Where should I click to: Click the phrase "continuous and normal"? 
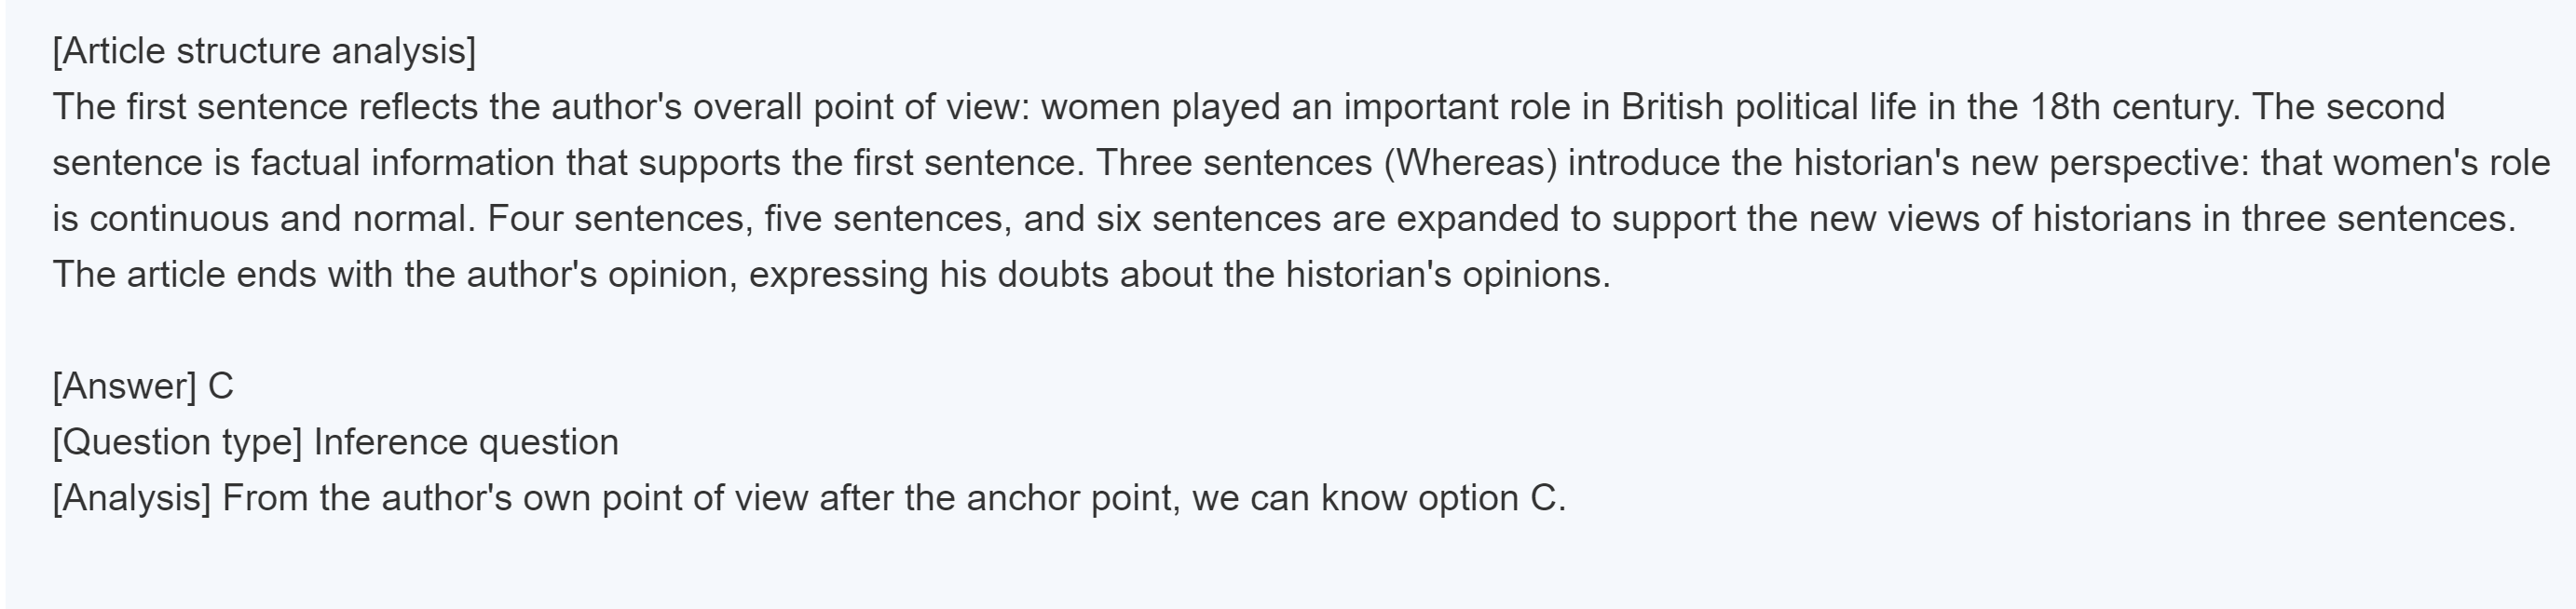tap(281, 219)
